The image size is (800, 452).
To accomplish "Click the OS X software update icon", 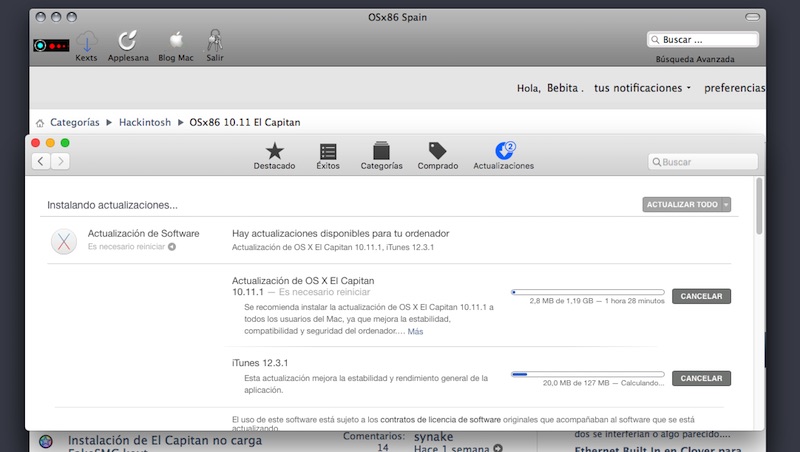I will coord(64,241).
